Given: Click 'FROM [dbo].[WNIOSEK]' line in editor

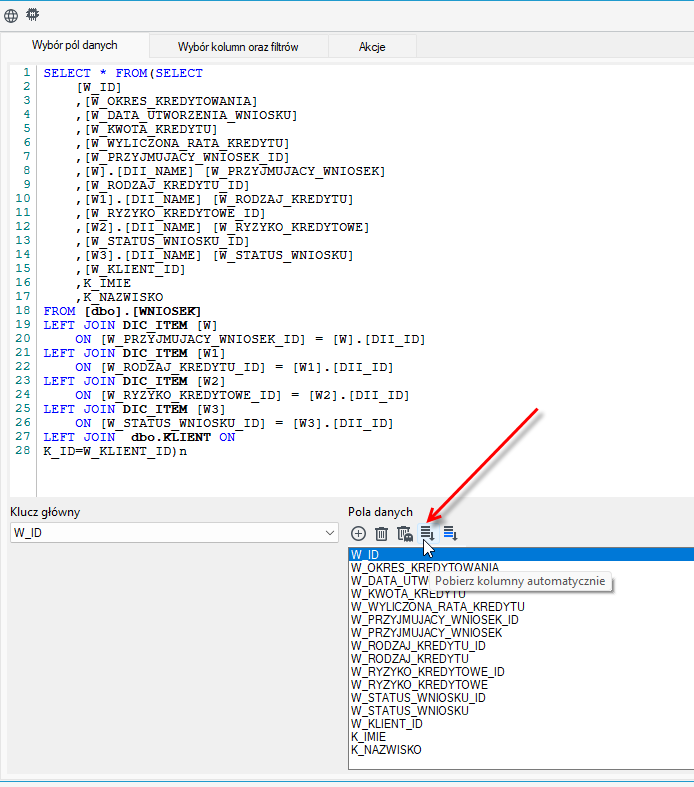Looking at the screenshot, I should [x=122, y=311].
